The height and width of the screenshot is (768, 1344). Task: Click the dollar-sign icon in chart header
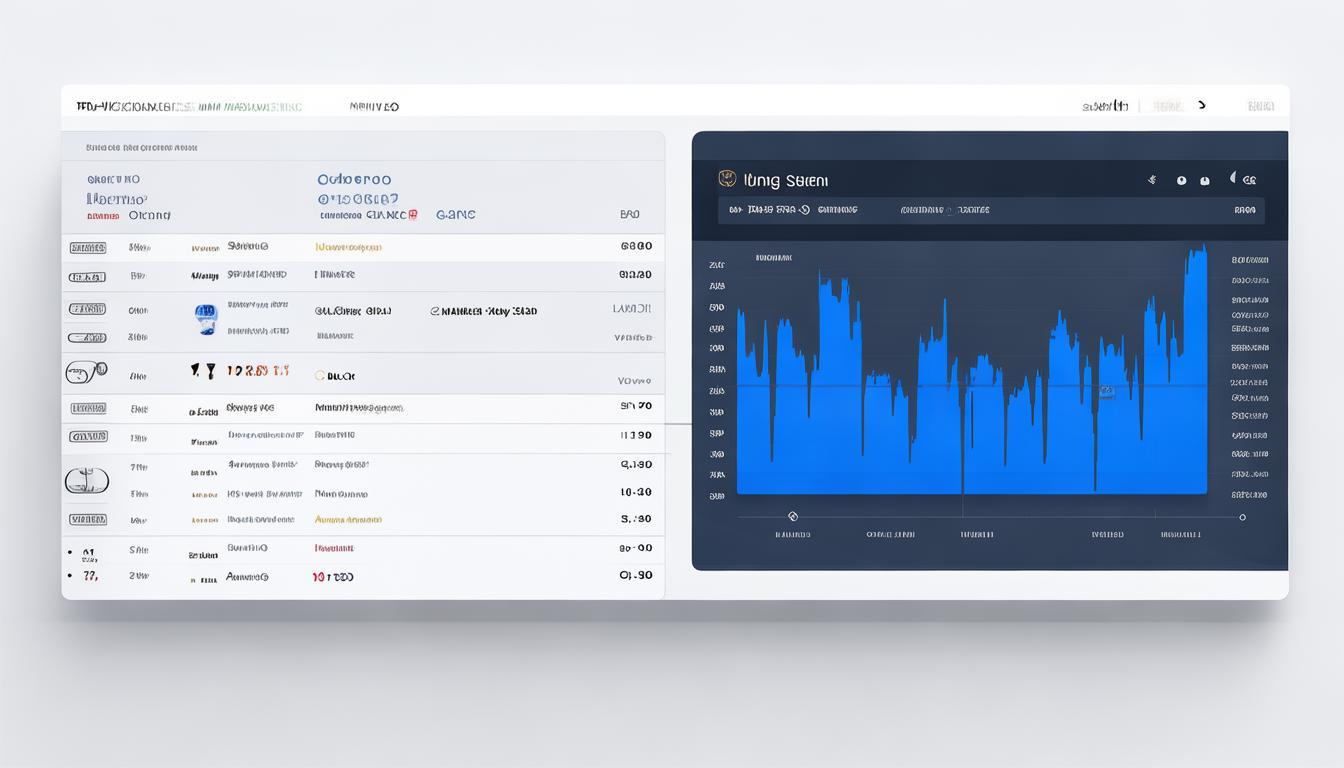coord(1153,180)
